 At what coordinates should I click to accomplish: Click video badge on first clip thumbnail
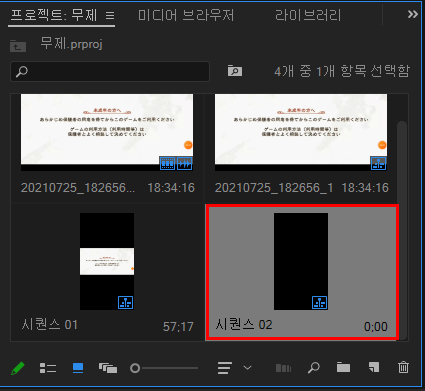(167, 163)
